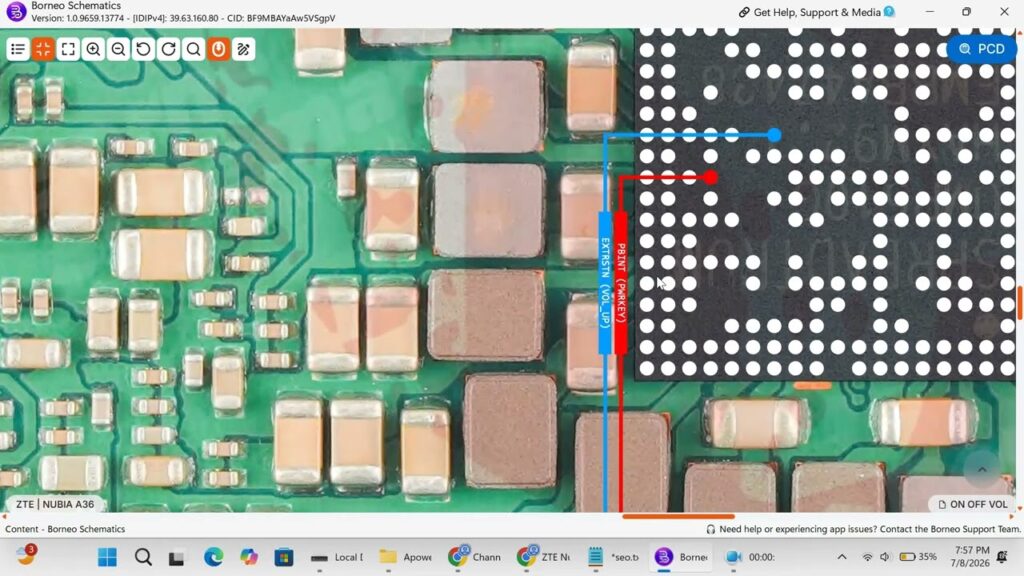Image resolution: width=1024 pixels, height=576 pixels.
Task: Switch to Chrome Chann taskbar window
Action: pos(475,557)
